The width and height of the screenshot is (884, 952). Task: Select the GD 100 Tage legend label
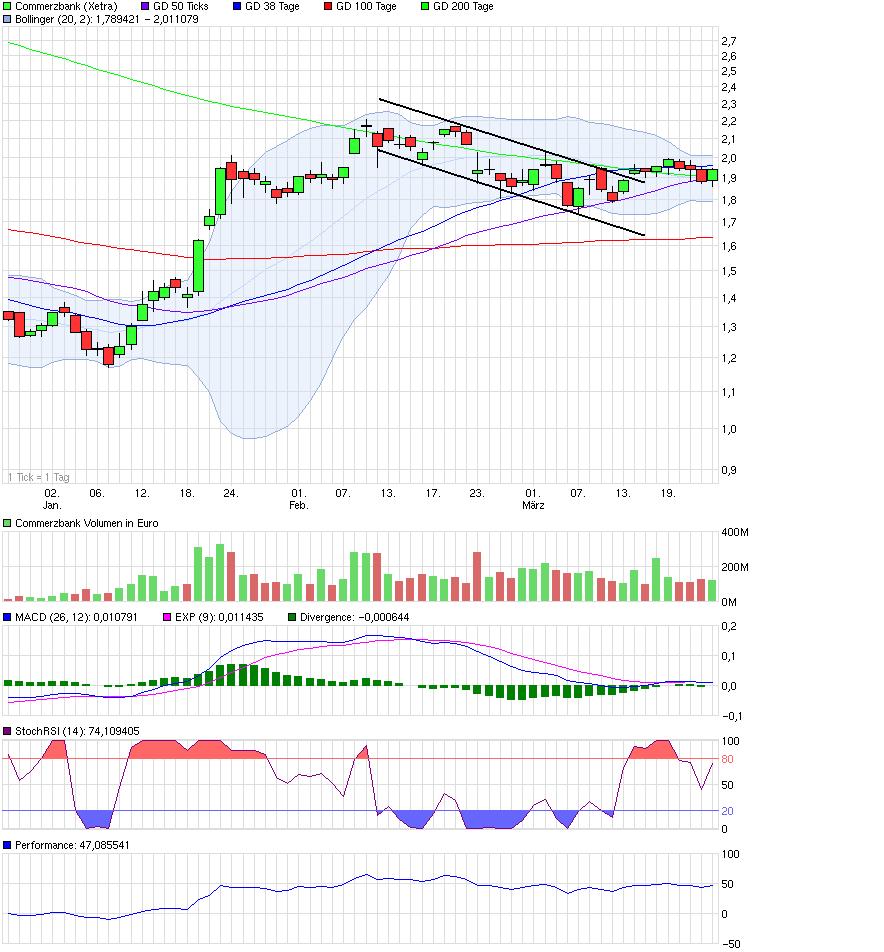[x=366, y=7]
